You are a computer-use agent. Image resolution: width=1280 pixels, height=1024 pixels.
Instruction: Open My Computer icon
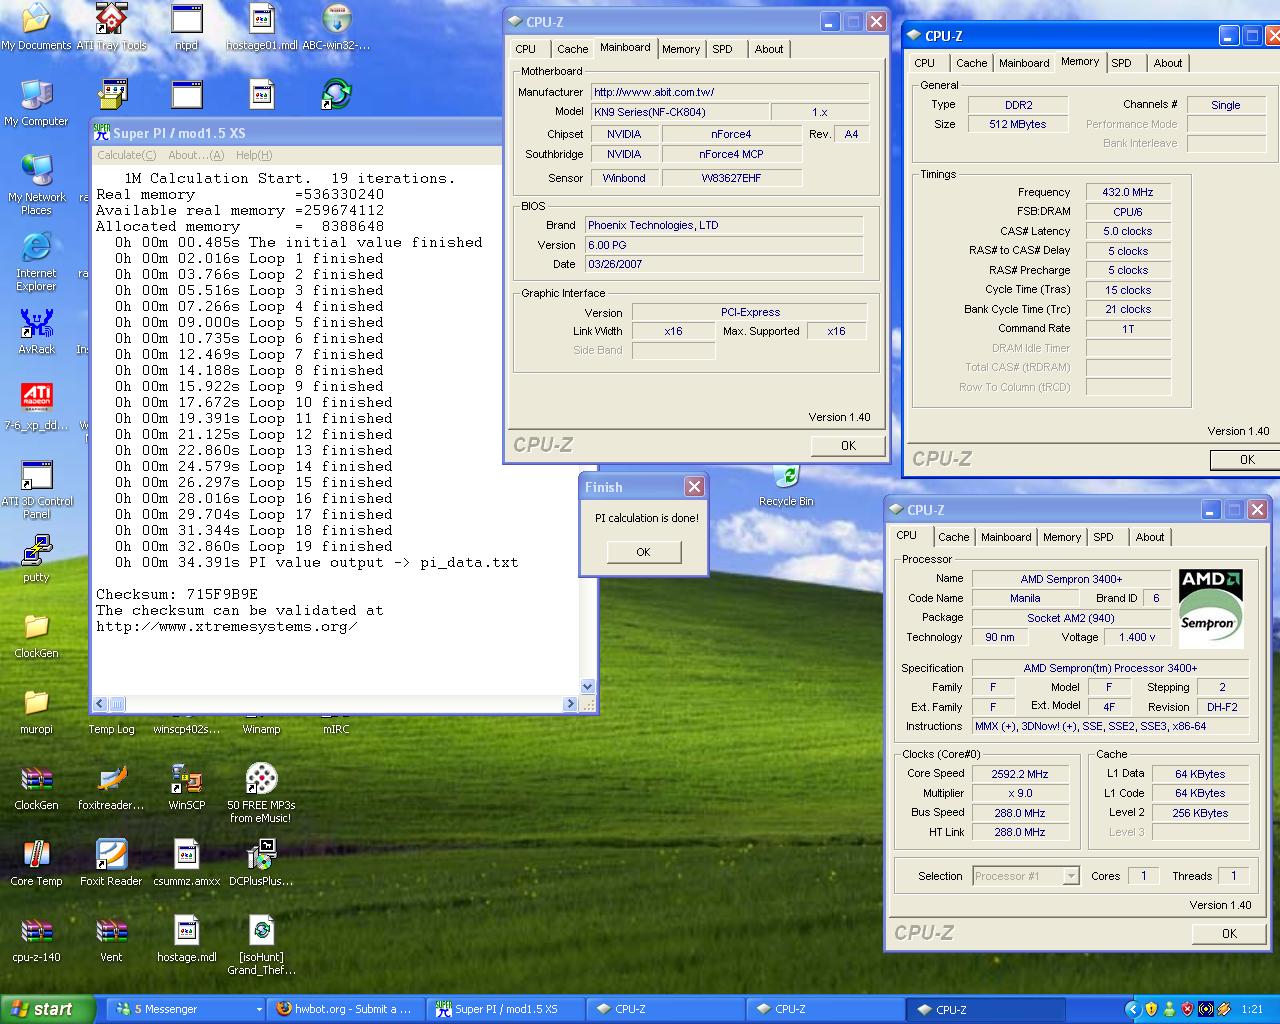coord(36,103)
